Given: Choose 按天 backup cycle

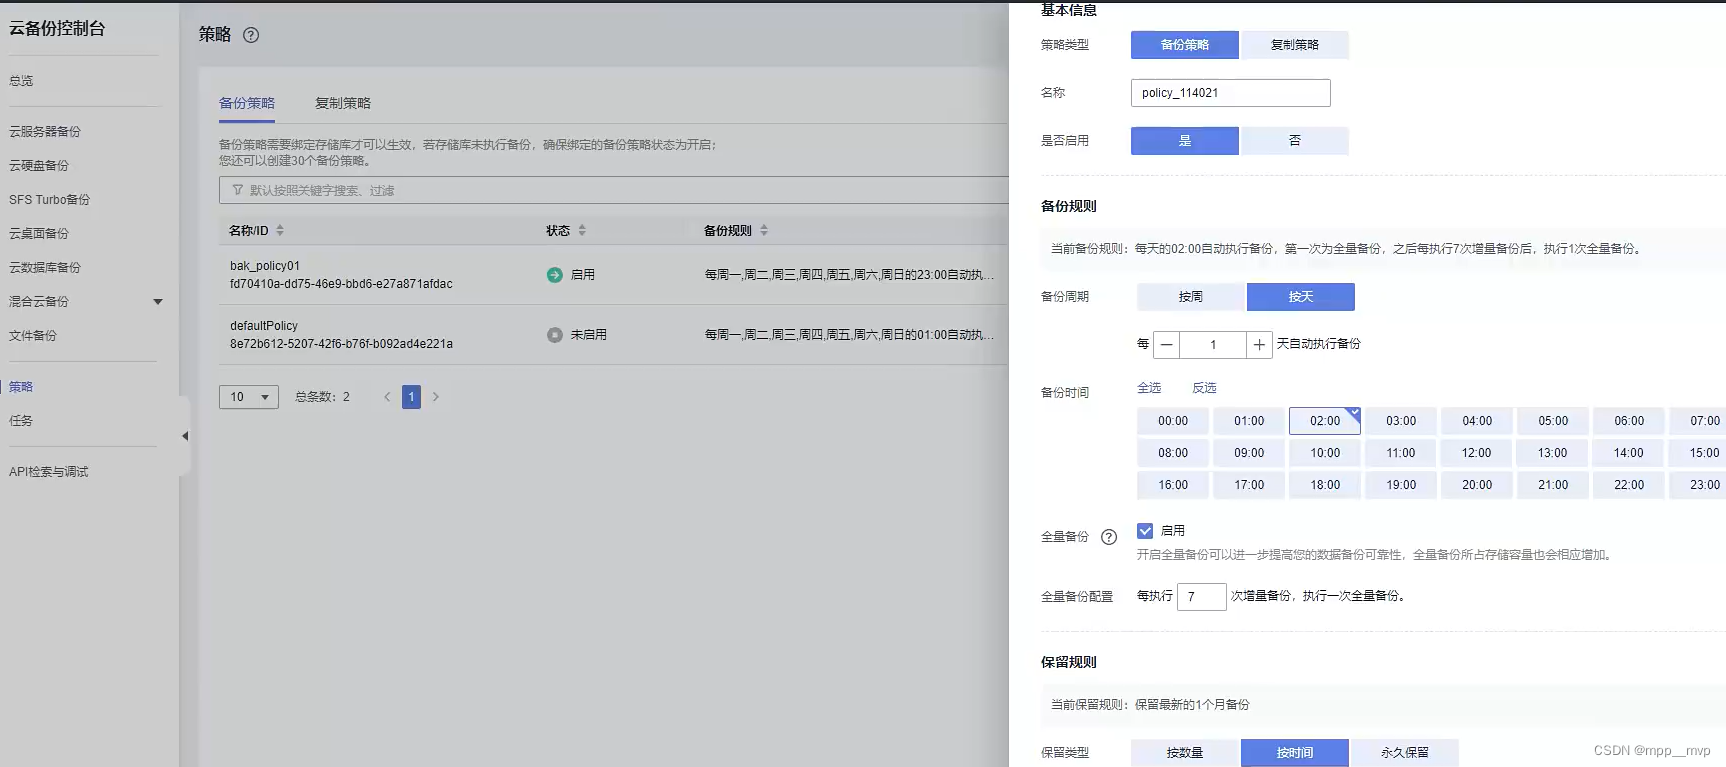Looking at the screenshot, I should (x=1301, y=297).
